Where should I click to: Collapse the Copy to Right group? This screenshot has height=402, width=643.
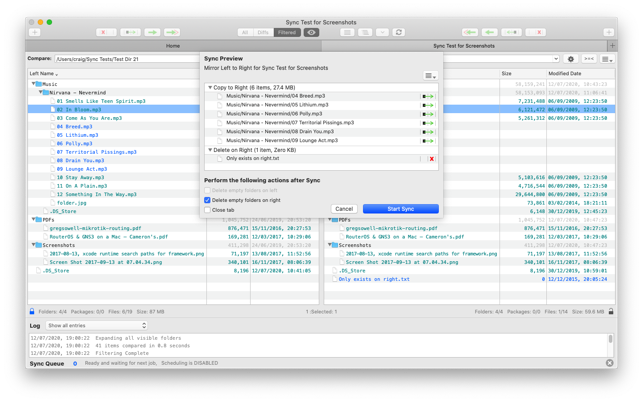coord(210,87)
